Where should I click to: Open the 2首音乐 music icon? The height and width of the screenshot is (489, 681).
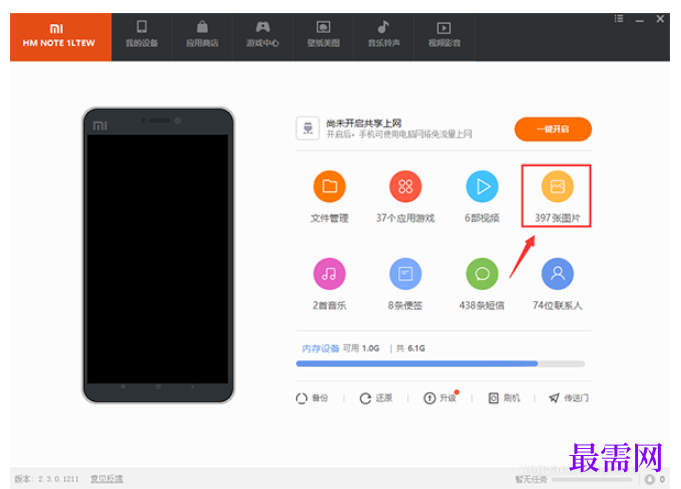click(x=329, y=274)
